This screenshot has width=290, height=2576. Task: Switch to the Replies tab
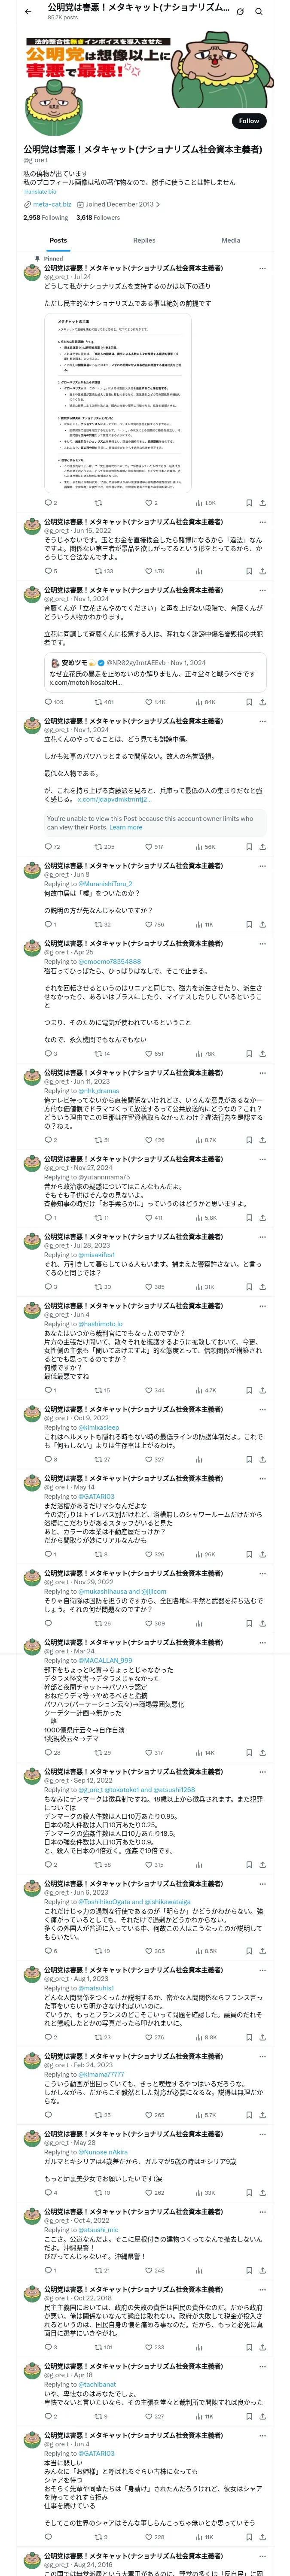[x=144, y=240]
